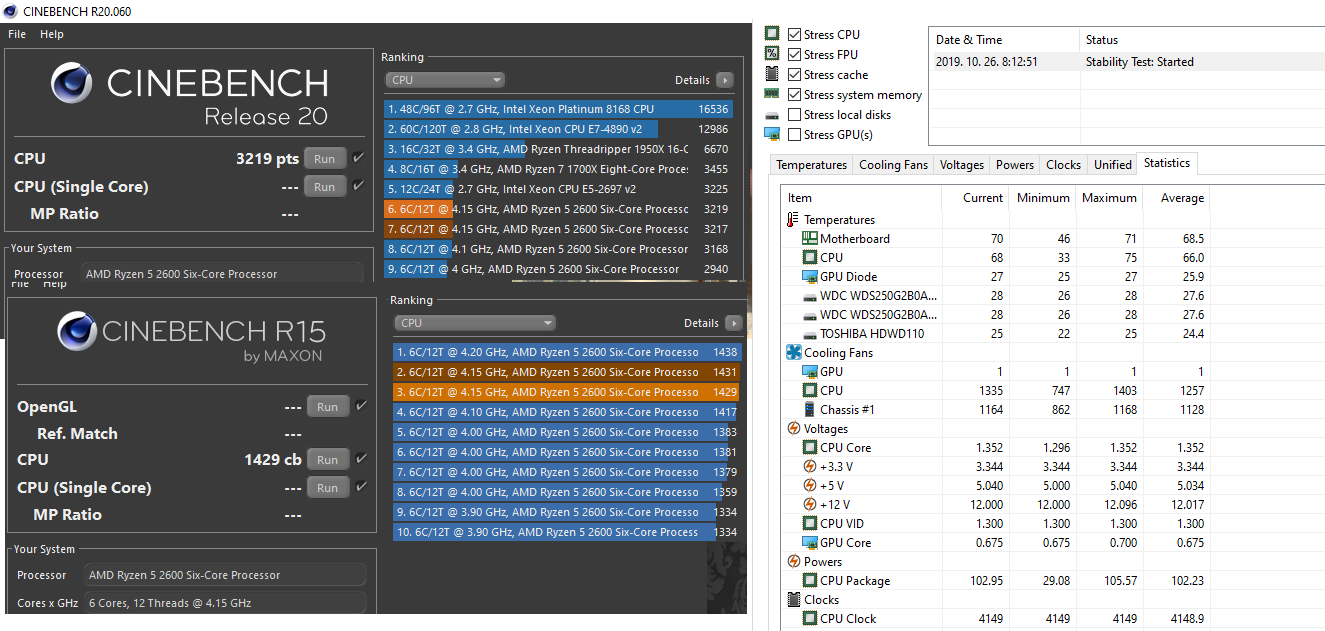Run the CPU (Single Core) test in R20
Image resolution: width=1325 pixels, height=631 pixels.
tap(325, 186)
